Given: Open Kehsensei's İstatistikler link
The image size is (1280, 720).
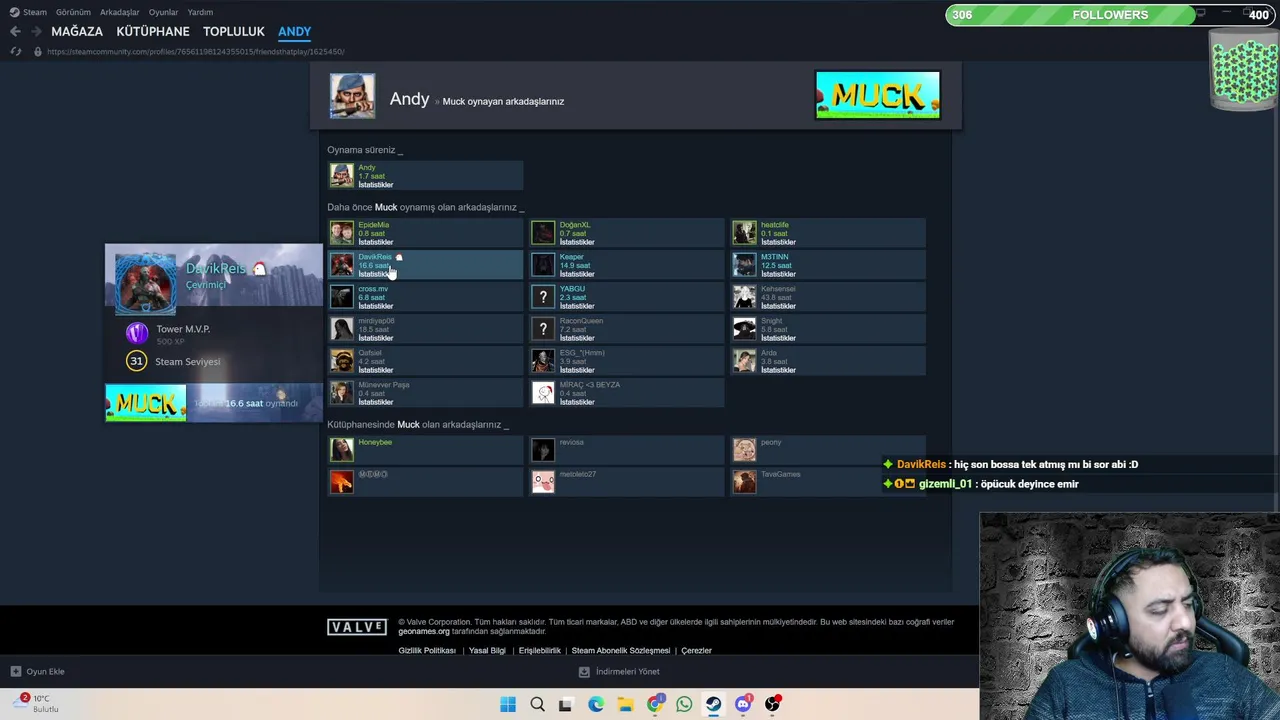Looking at the screenshot, I should click(x=778, y=306).
